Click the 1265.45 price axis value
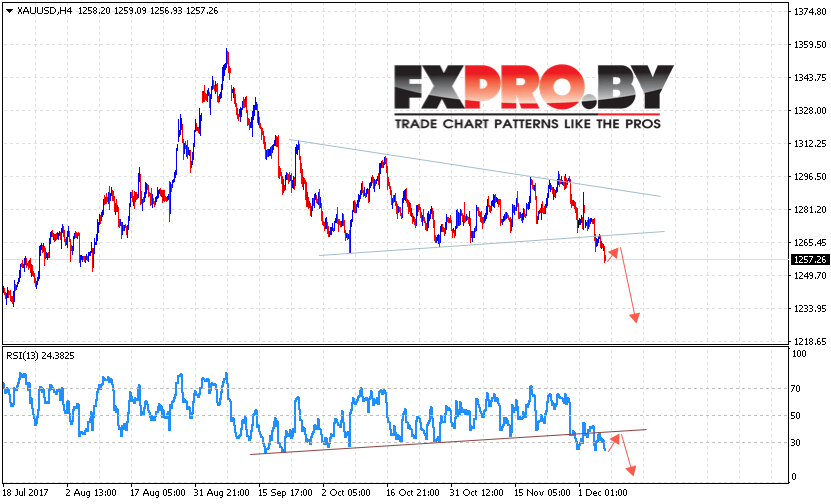 click(810, 242)
